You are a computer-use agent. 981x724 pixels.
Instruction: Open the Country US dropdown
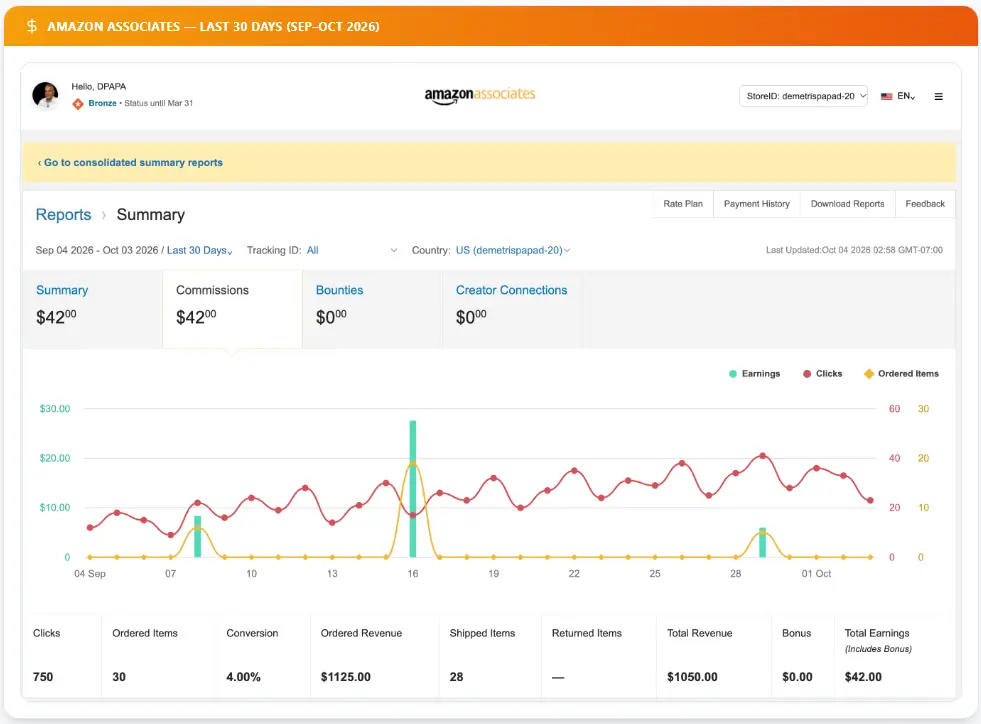513,250
